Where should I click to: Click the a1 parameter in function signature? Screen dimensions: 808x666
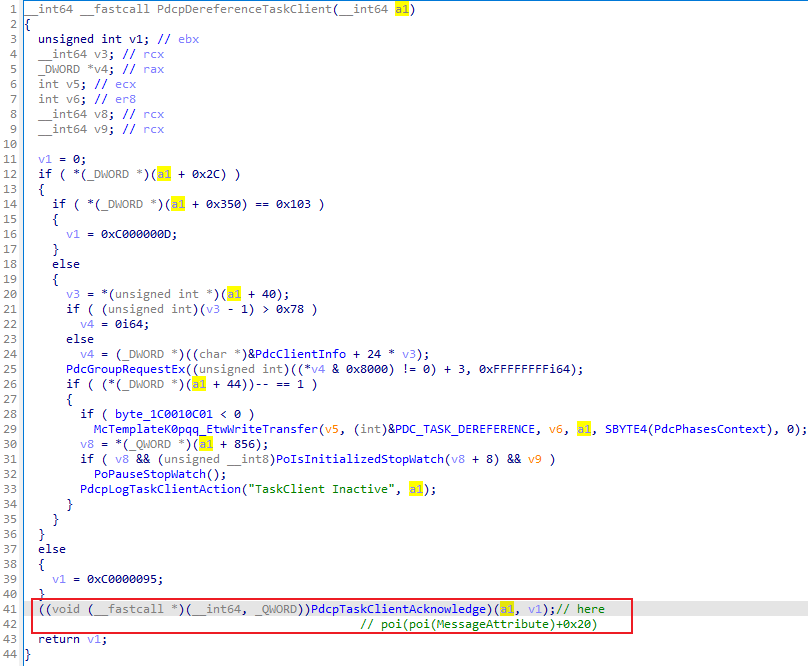(402, 9)
